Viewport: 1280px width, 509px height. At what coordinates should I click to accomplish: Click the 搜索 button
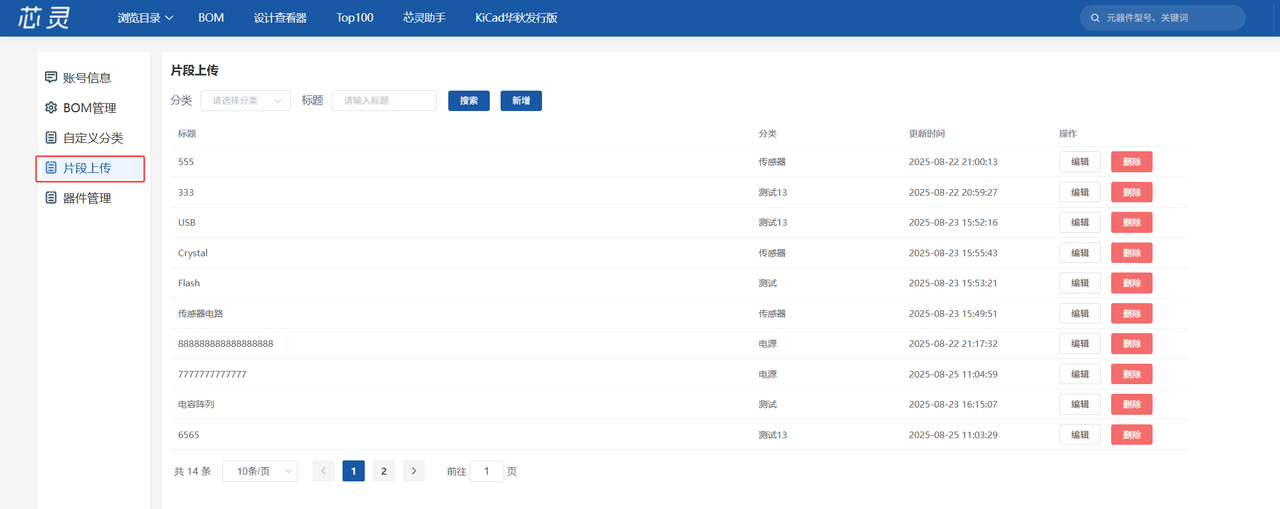point(468,100)
